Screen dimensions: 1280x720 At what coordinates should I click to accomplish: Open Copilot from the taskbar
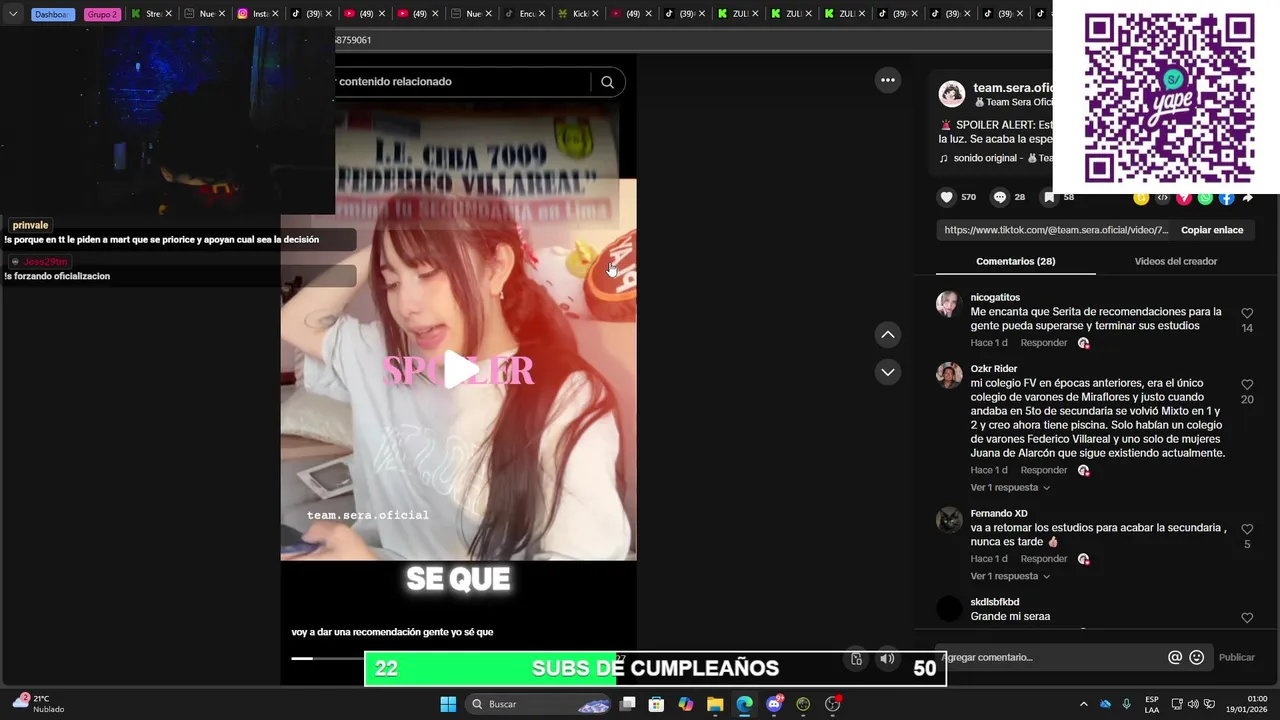tap(685, 704)
